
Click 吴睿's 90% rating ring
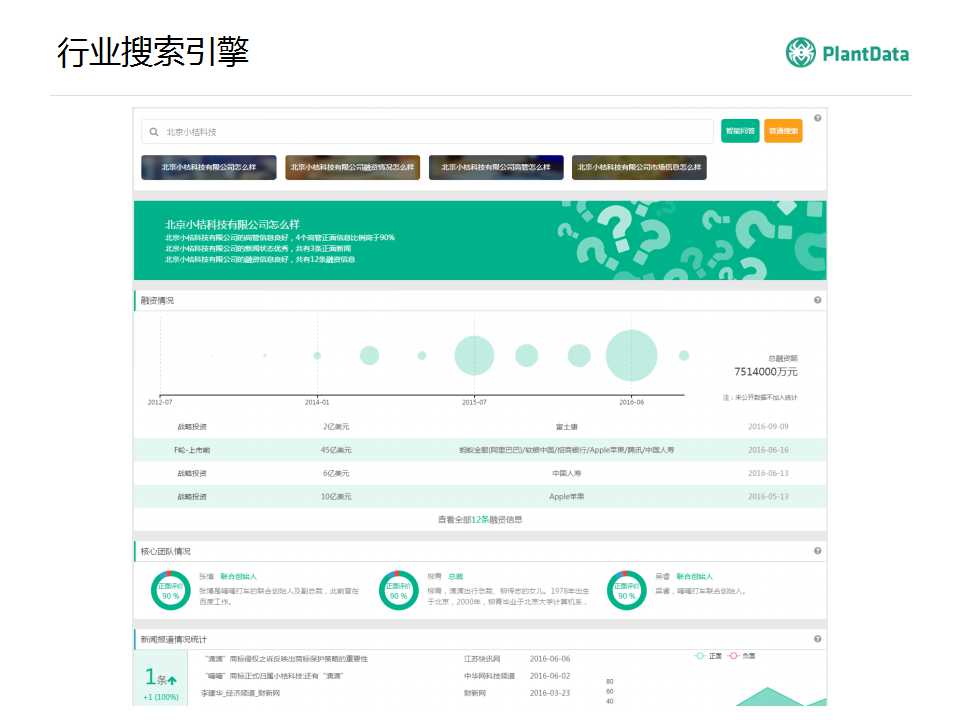tap(626, 591)
